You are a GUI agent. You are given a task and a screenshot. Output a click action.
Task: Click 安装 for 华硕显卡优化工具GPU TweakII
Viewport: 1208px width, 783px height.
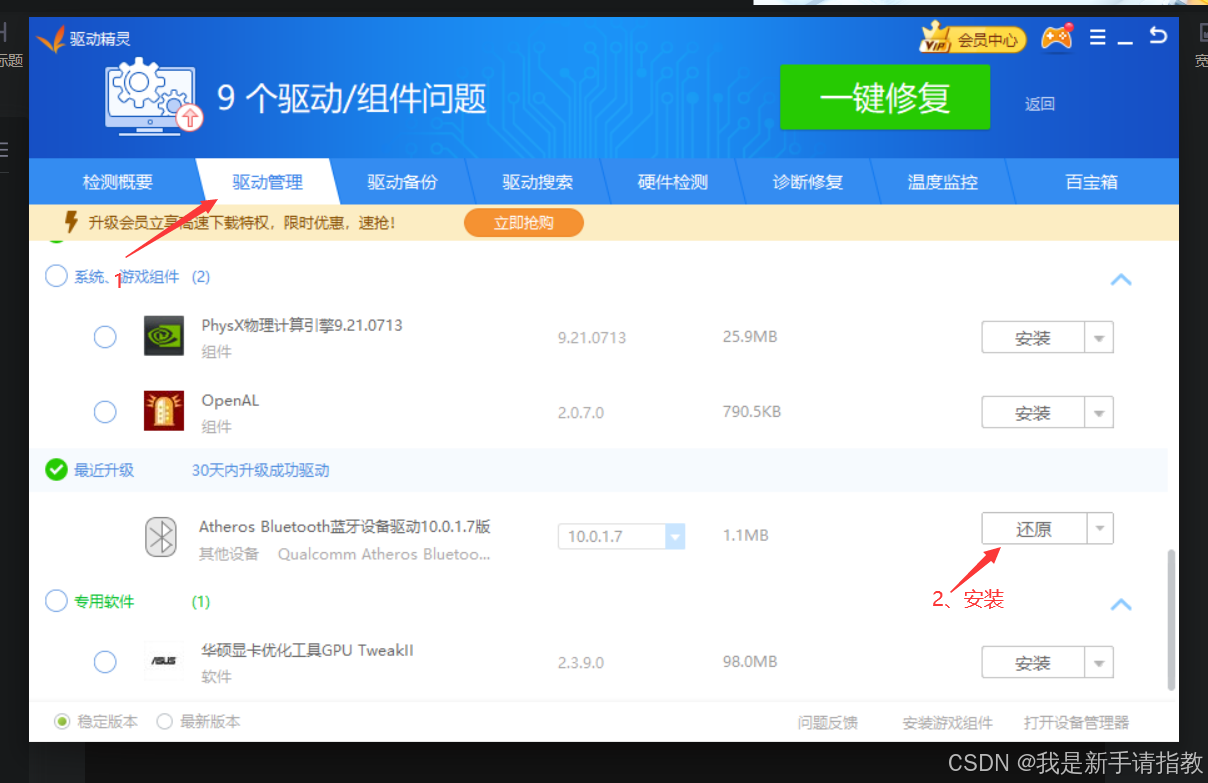click(x=1033, y=662)
